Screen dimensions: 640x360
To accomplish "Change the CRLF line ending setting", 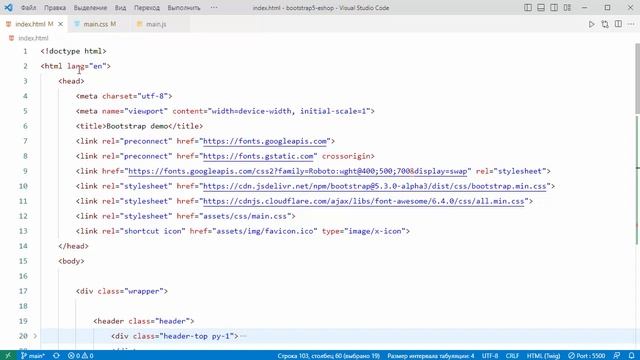I will tap(512, 356).
